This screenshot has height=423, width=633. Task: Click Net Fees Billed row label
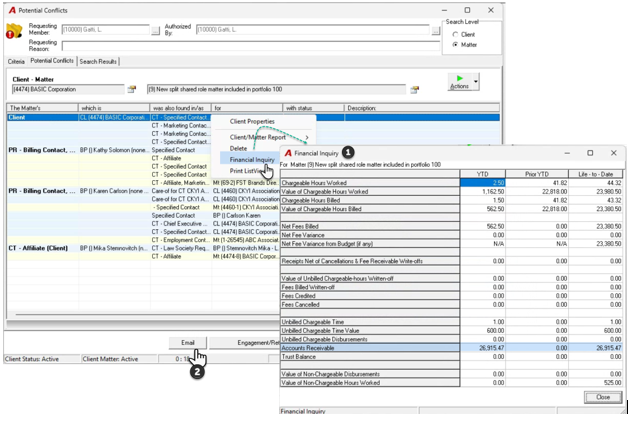370,226
